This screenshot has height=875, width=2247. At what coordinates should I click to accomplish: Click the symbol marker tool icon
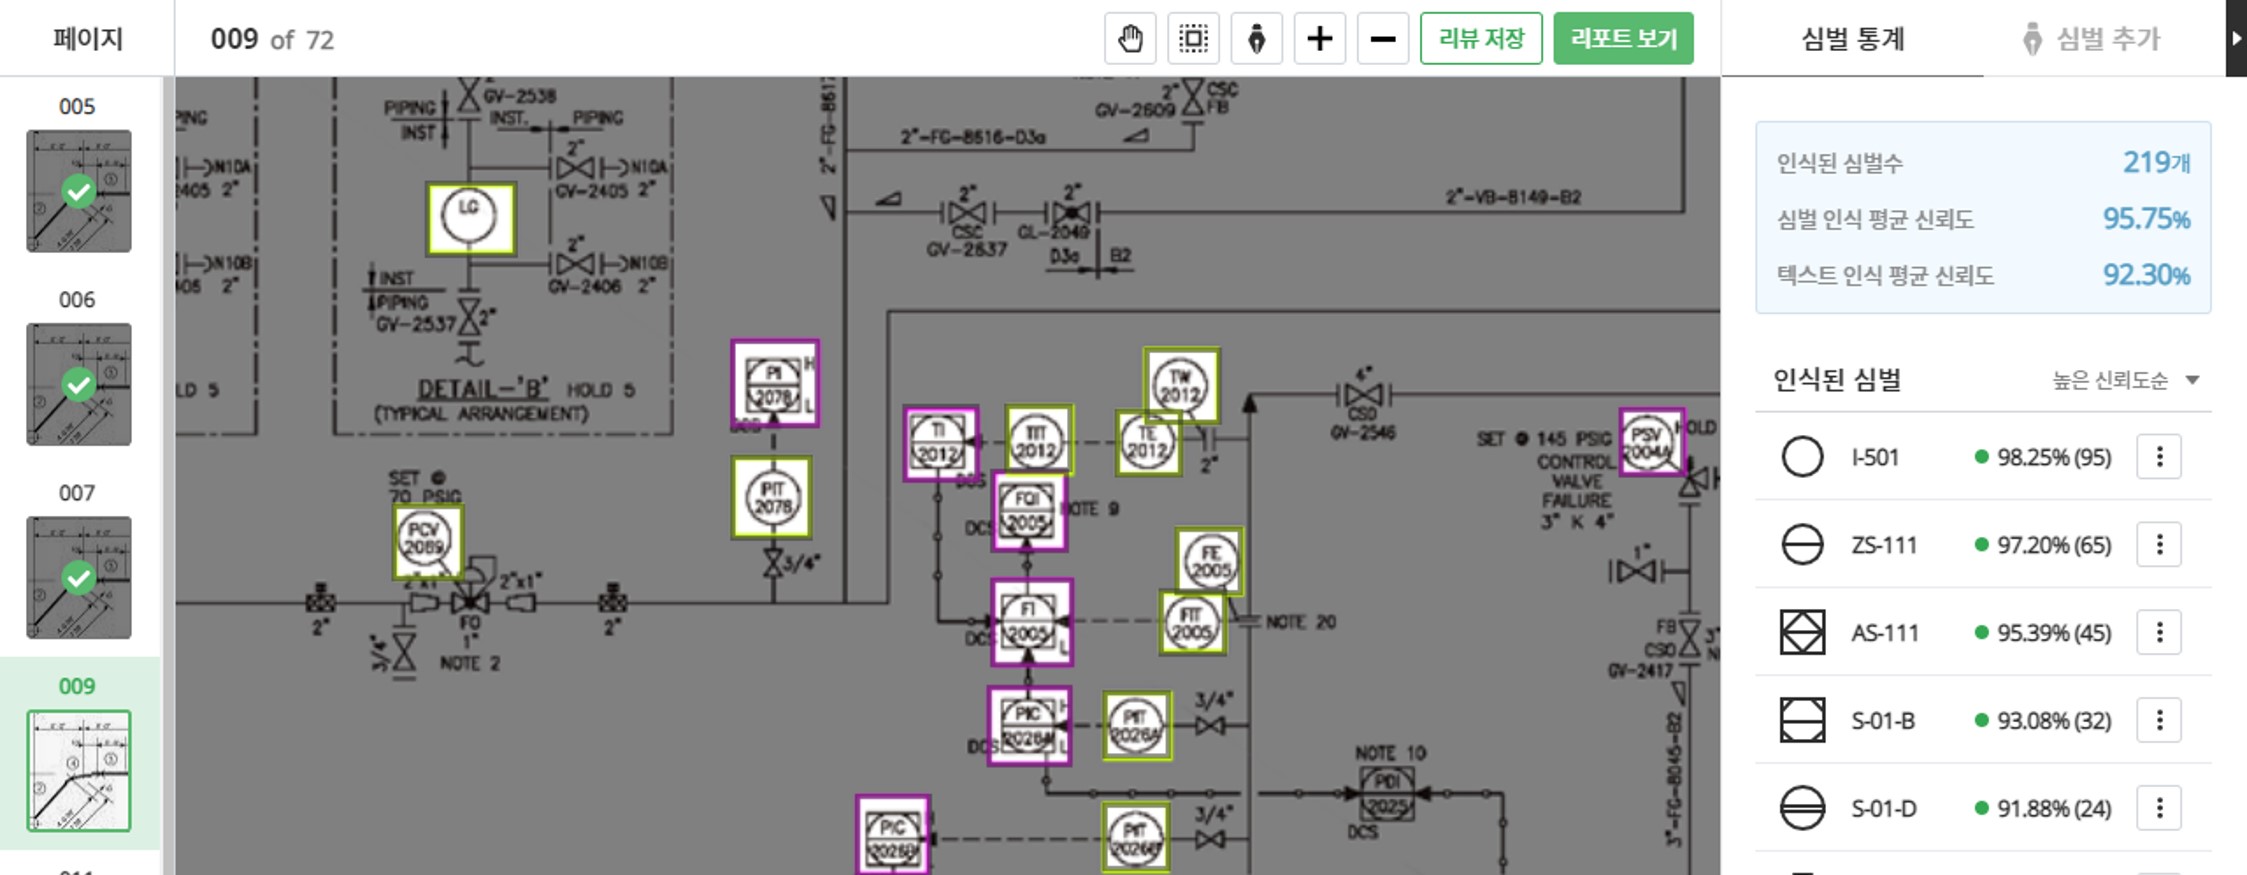(1256, 39)
